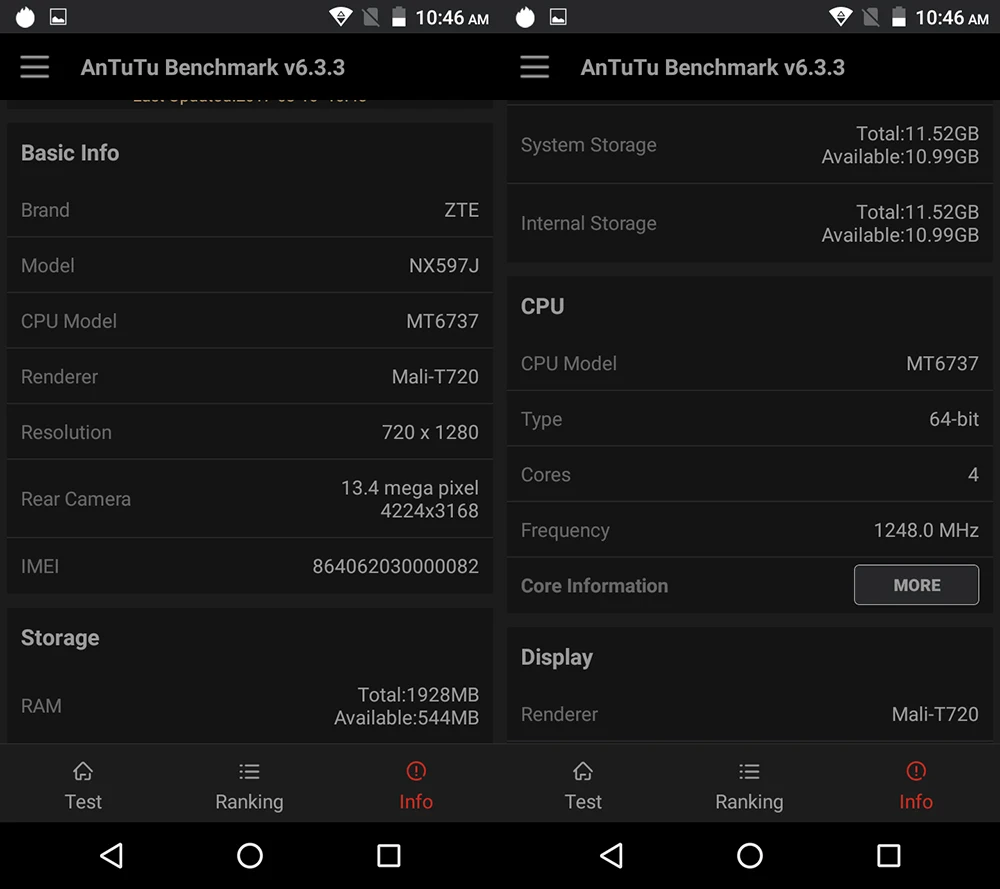Tap image notification icon in left status bar
This screenshot has width=1000, height=889.
click(x=58, y=17)
